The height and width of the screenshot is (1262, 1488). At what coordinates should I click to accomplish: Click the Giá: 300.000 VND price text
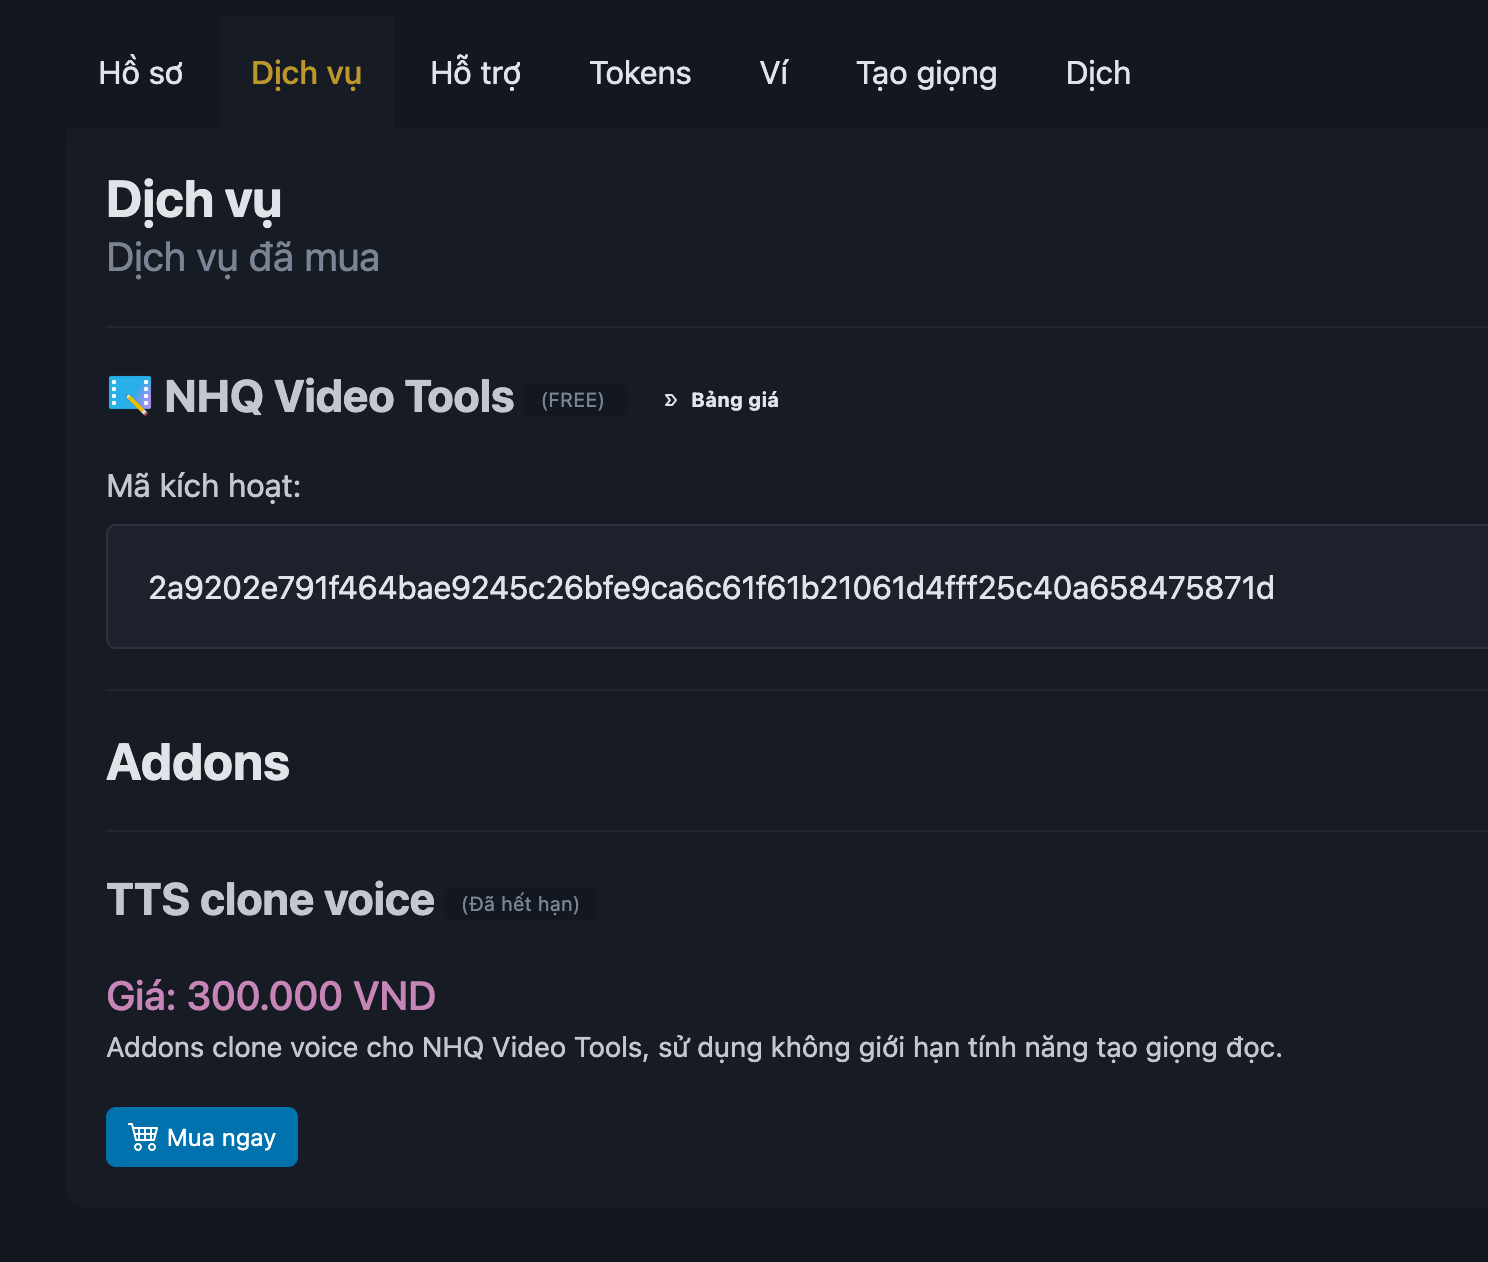(271, 996)
